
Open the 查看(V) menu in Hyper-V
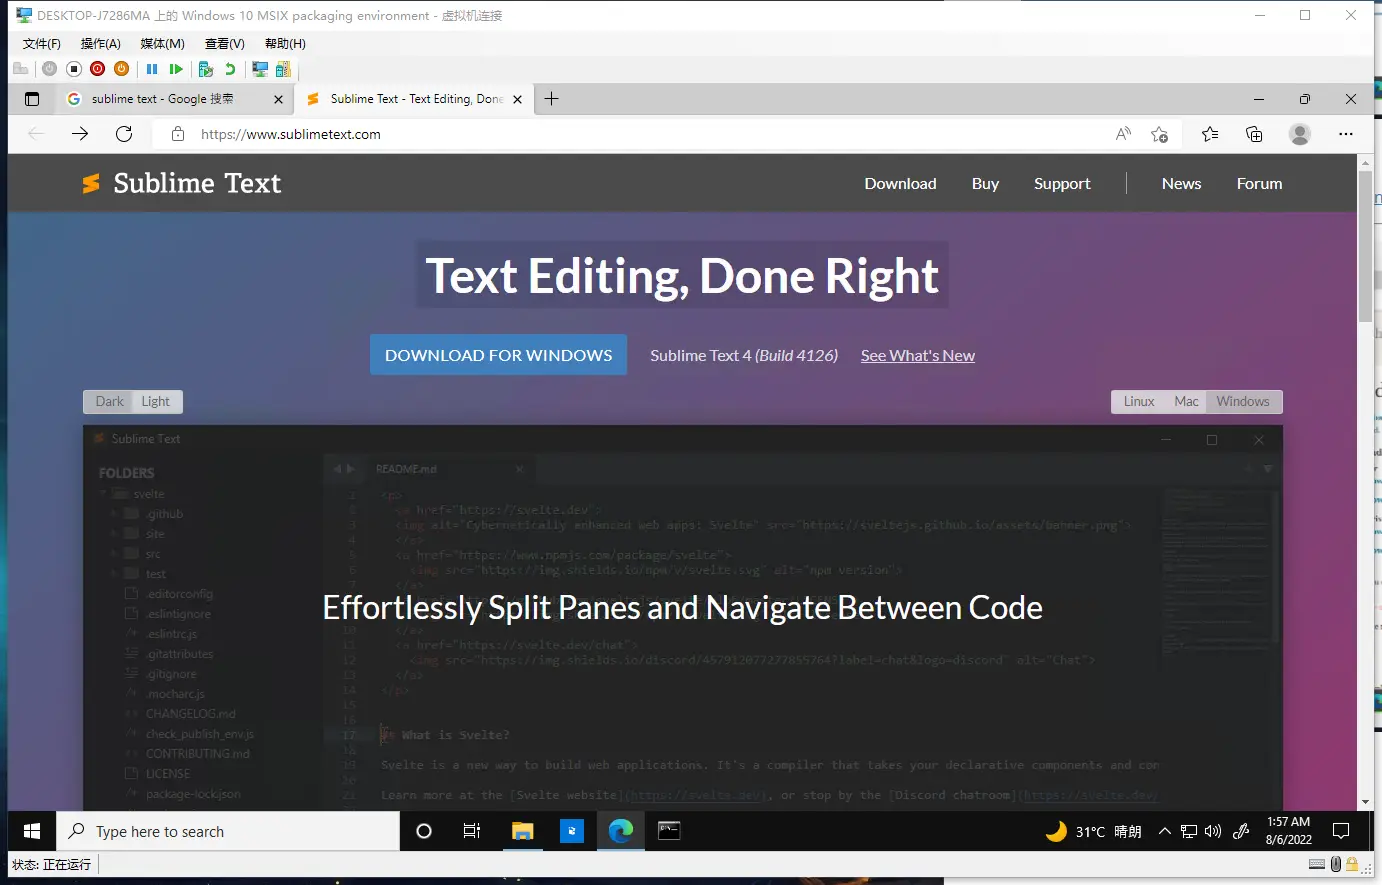pyautogui.click(x=224, y=44)
